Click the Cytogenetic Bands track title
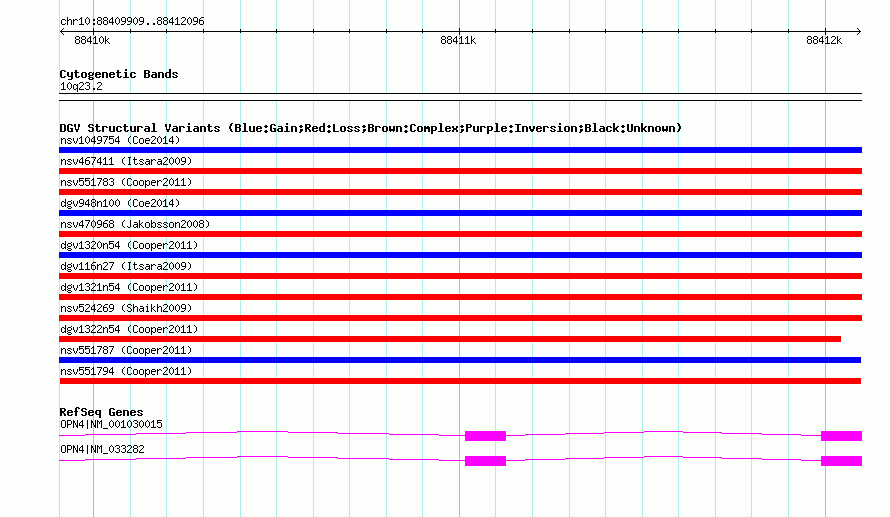This screenshot has width=890, height=517. tap(119, 74)
